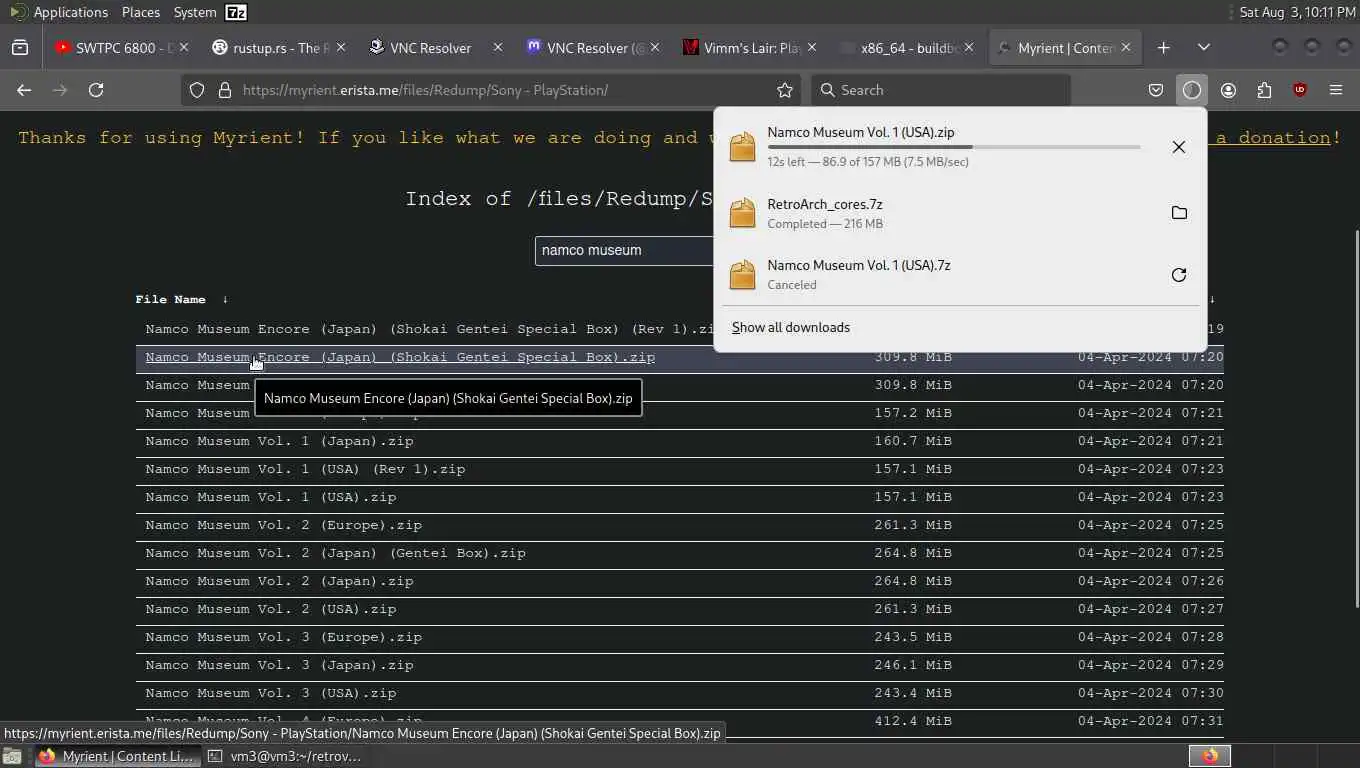This screenshot has height=768, width=1360.
Task: Cancel the Namco Museum Vol. 1 zip download
Action: (1179, 147)
